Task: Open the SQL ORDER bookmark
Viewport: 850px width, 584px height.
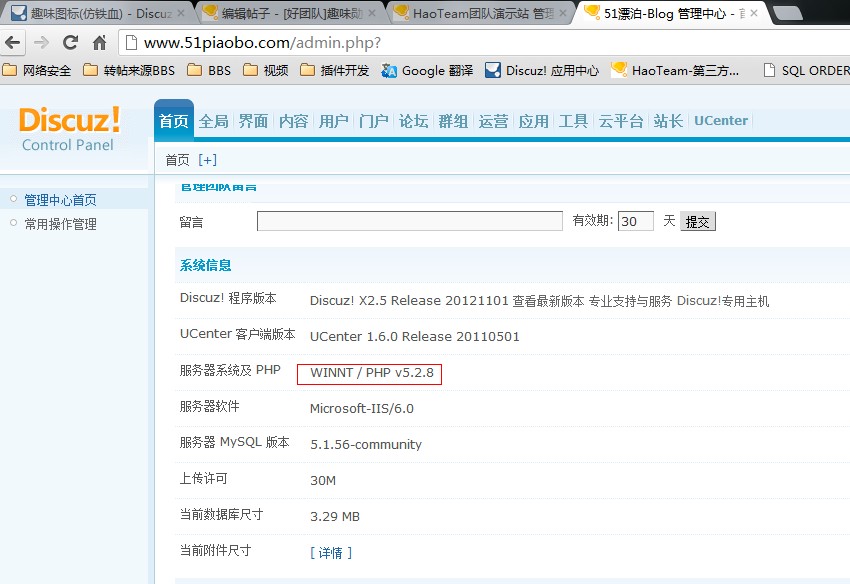Action: [806, 70]
